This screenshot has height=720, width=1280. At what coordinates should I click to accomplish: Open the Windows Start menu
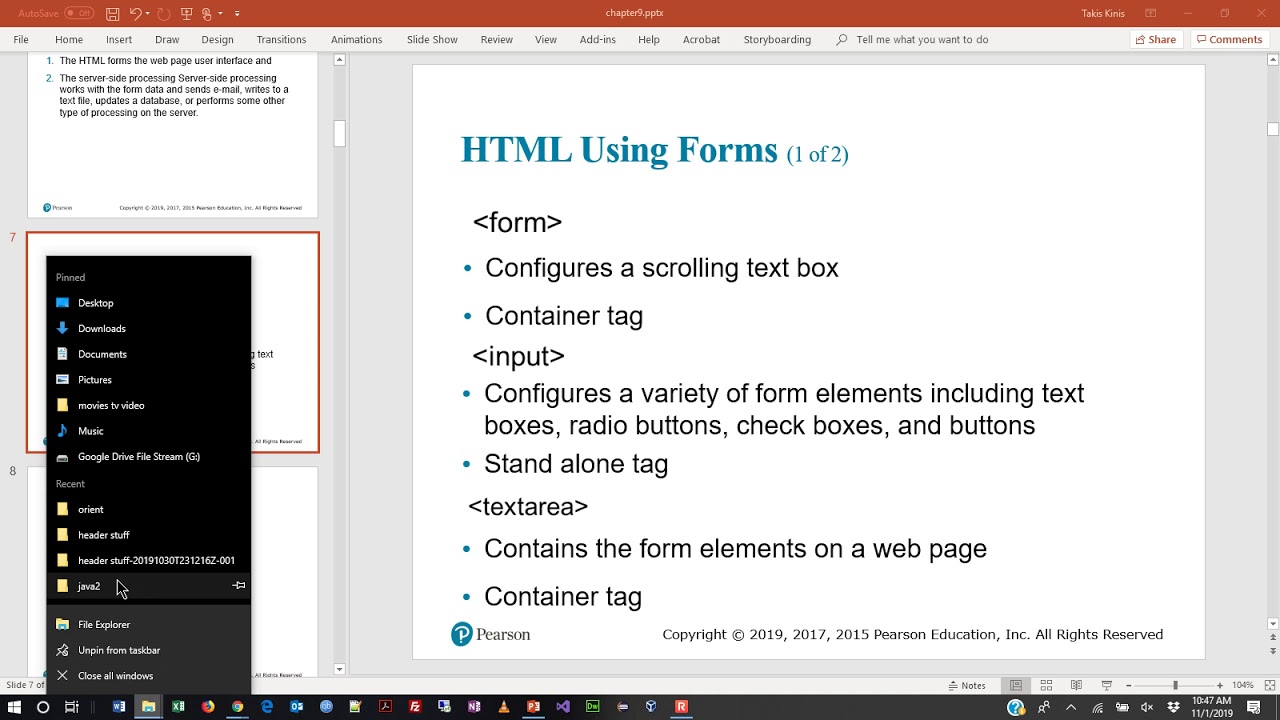(x=14, y=707)
